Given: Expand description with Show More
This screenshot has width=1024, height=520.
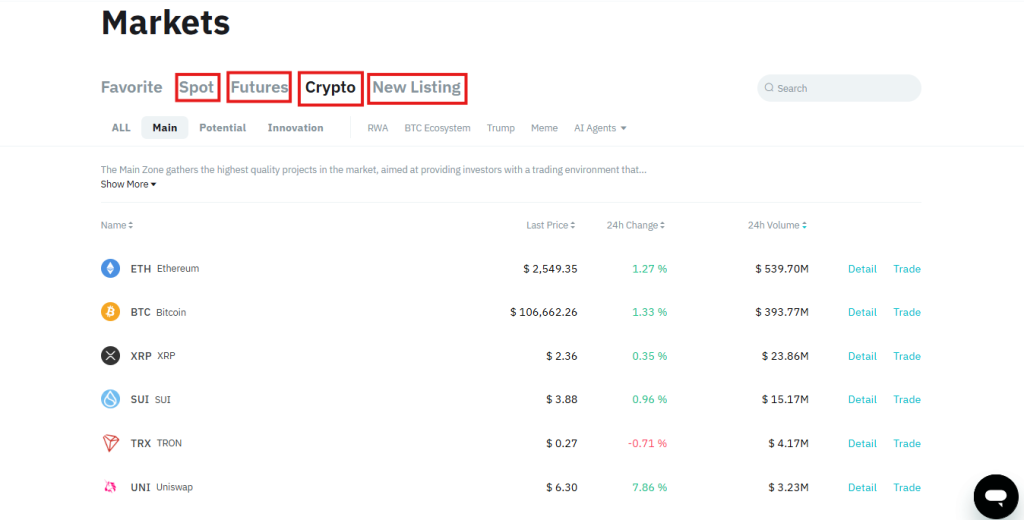Looking at the screenshot, I should pyautogui.click(x=128, y=184).
